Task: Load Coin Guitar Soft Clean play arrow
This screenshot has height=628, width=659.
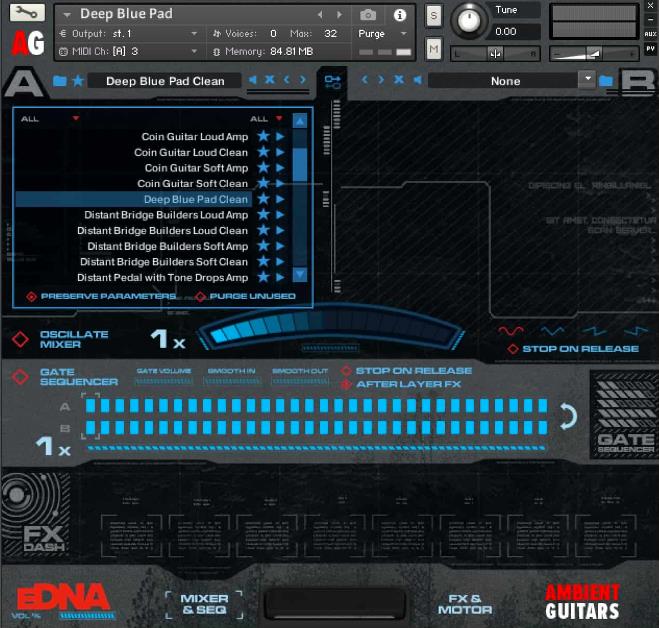Action: [x=280, y=183]
